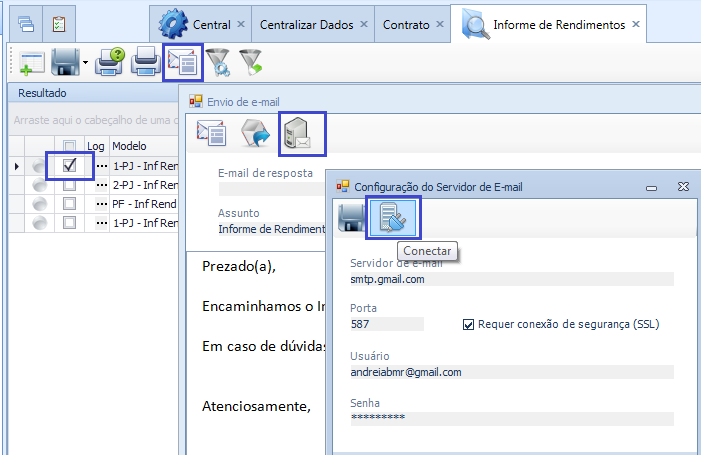This screenshot has height=455, width=701.
Task: Open the cascading windows icon at top left
Action: click(x=25, y=24)
